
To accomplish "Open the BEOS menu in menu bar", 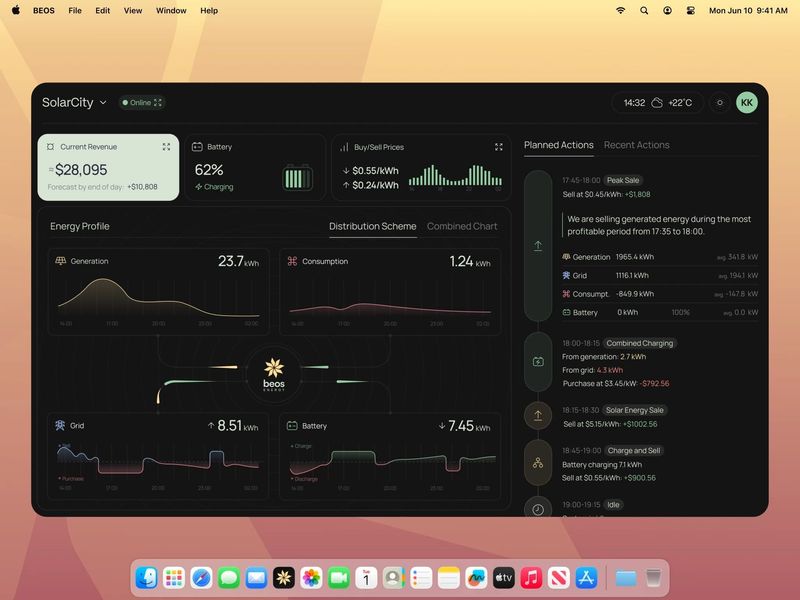I will point(44,10).
